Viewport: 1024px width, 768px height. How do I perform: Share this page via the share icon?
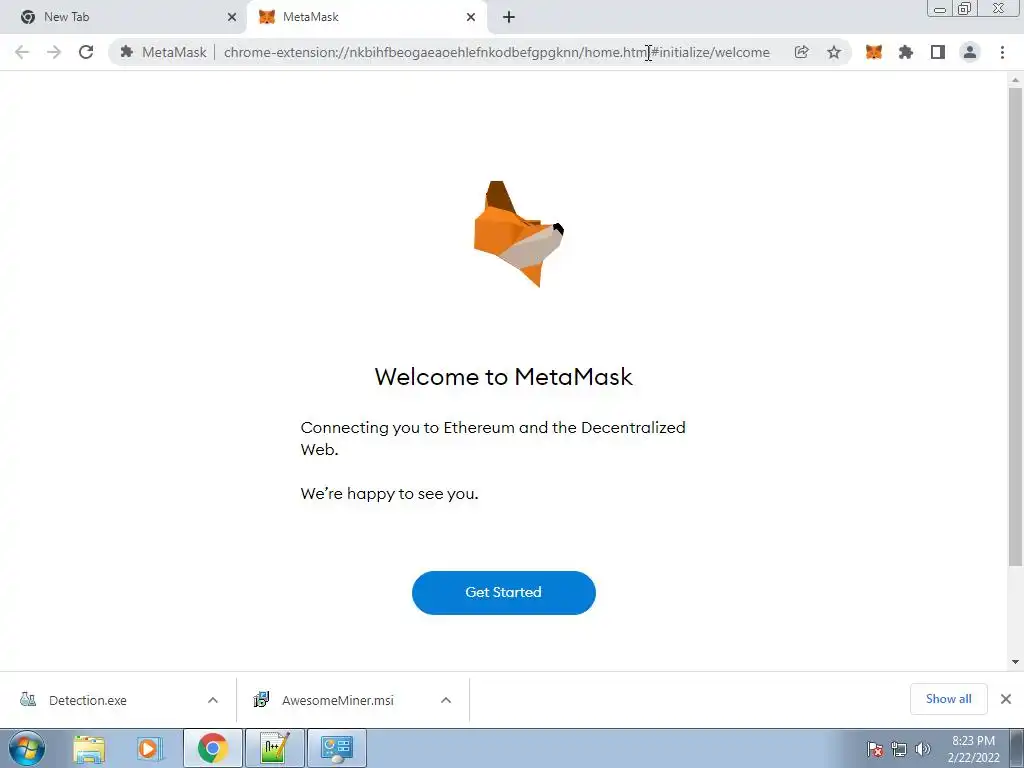(x=801, y=52)
